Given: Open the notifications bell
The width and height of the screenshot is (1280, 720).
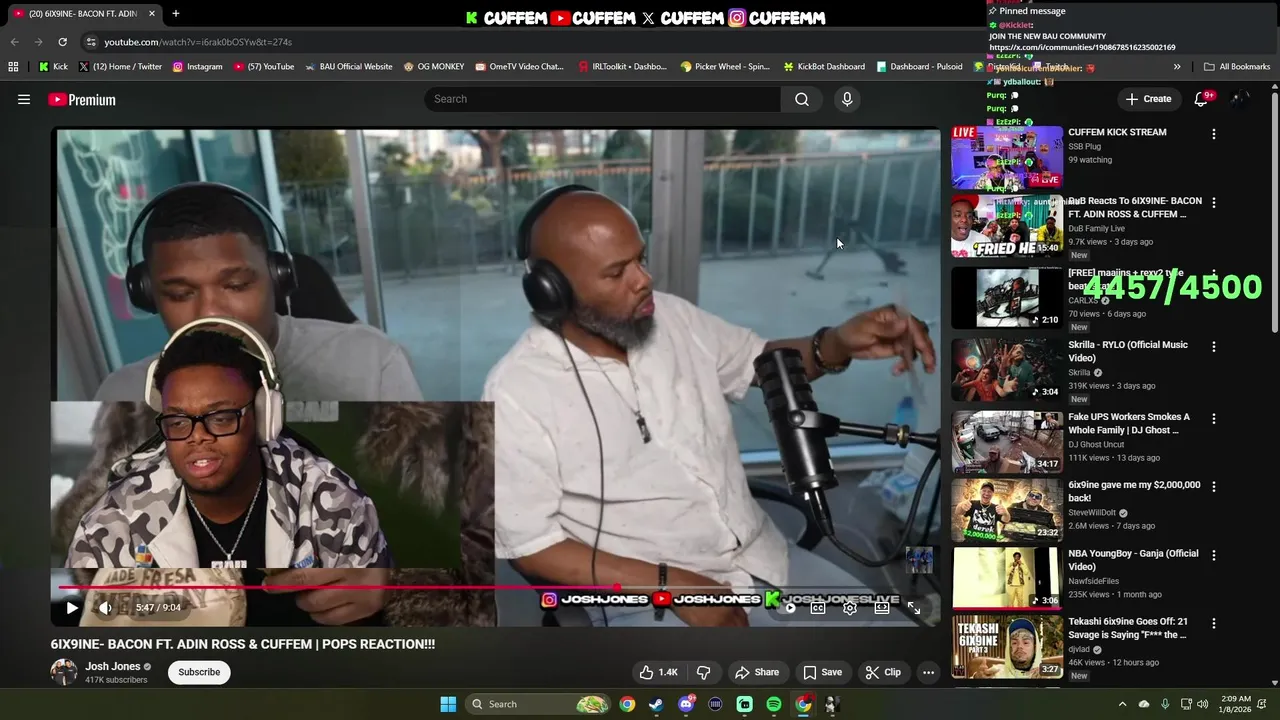Looking at the screenshot, I should coord(1201,99).
